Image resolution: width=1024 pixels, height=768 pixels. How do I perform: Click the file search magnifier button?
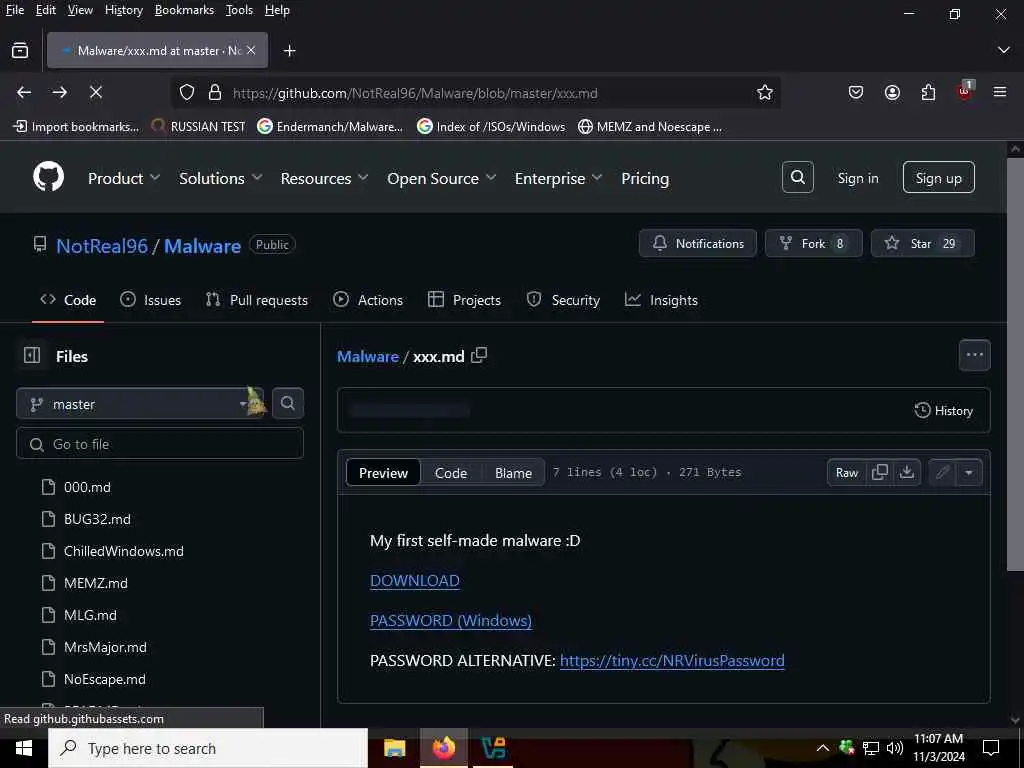tap(287, 403)
